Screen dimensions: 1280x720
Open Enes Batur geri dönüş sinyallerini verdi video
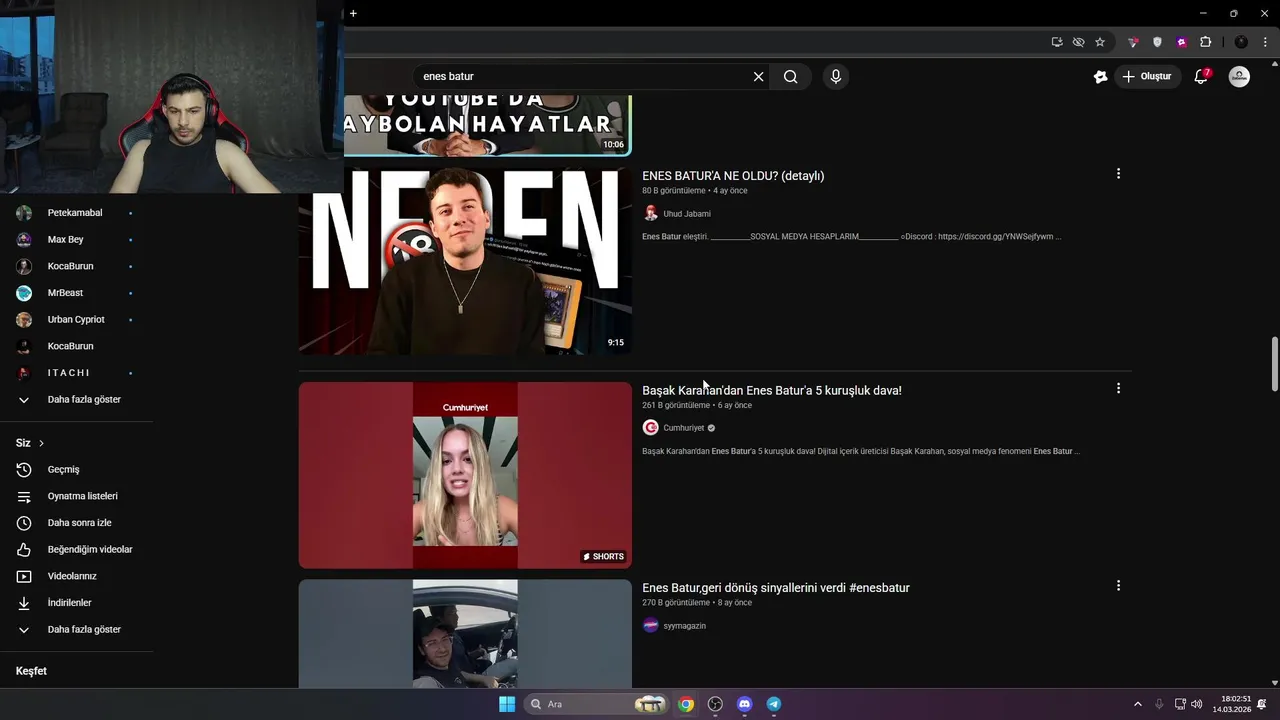pyautogui.click(x=776, y=588)
